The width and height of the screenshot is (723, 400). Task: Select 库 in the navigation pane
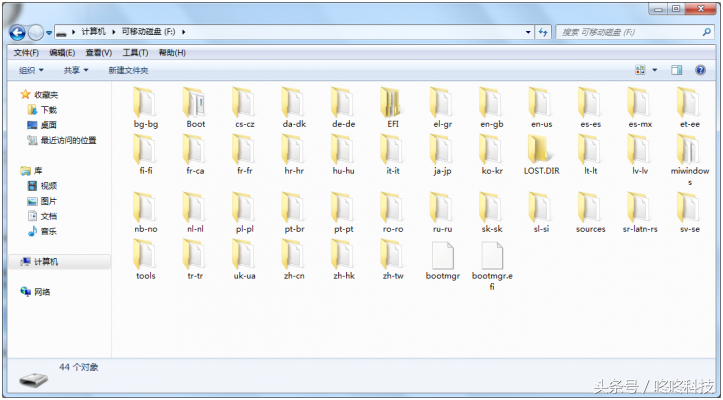coord(38,171)
